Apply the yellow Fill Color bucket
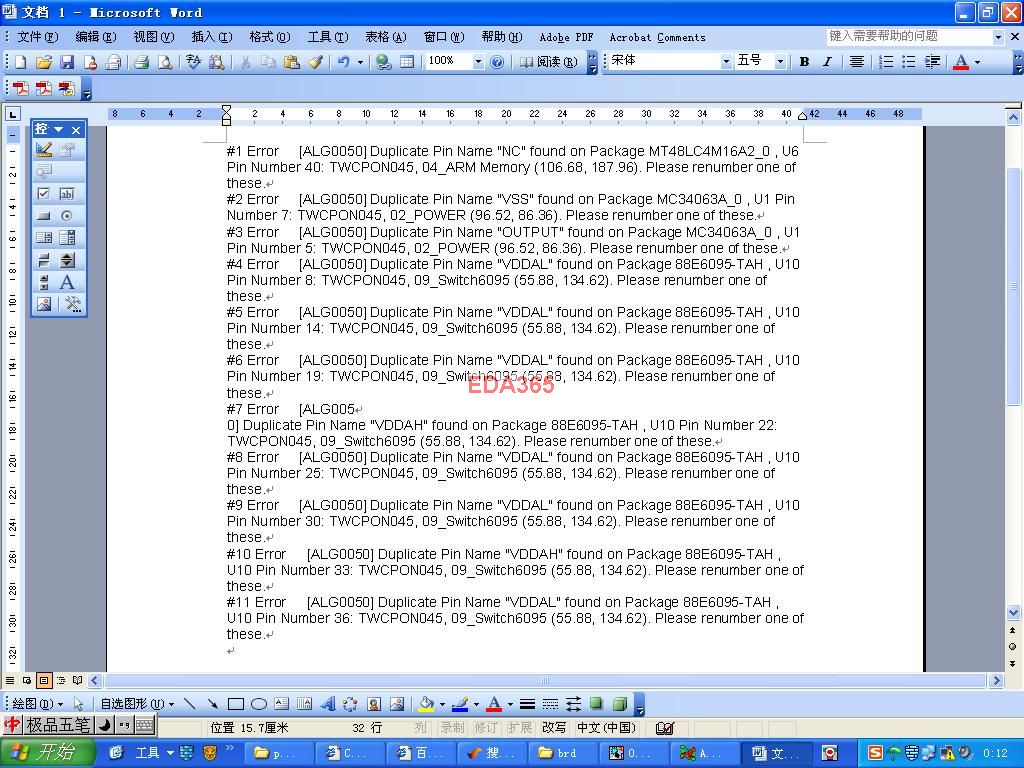Screen dimensions: 1024x768 [x=426, y=704]
